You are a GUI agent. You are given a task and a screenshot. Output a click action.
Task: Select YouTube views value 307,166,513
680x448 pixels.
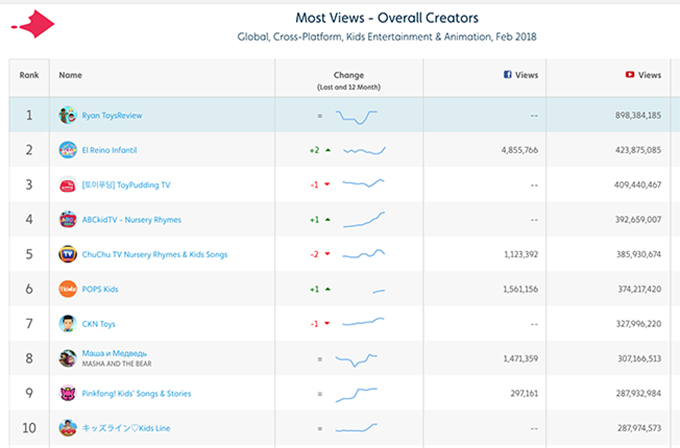tap(640, 359)
